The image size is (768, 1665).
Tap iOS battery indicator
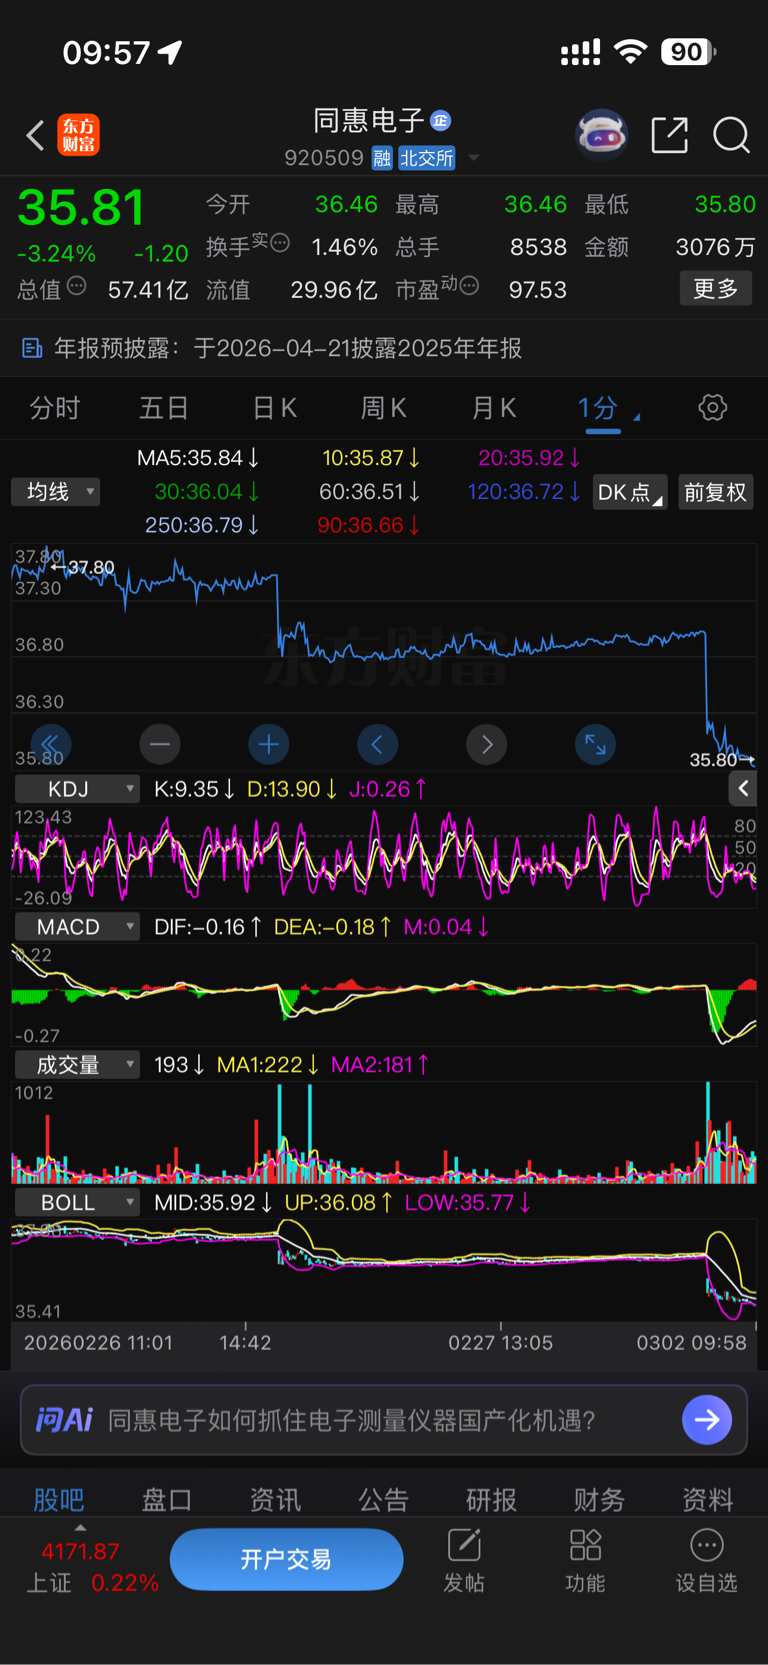click(688, 52)
